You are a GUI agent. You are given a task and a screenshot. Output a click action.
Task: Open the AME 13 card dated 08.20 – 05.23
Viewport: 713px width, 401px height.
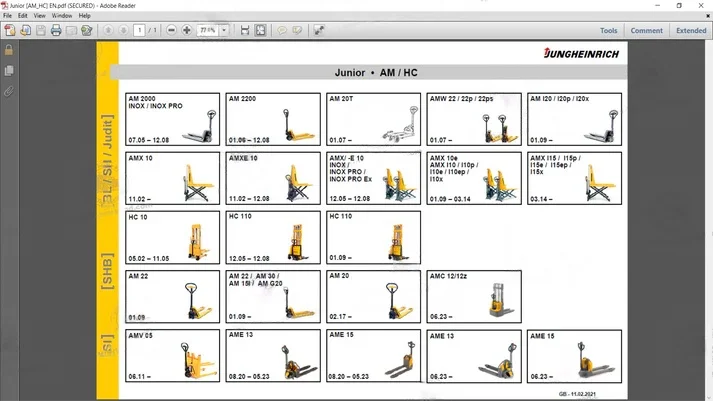273,356
